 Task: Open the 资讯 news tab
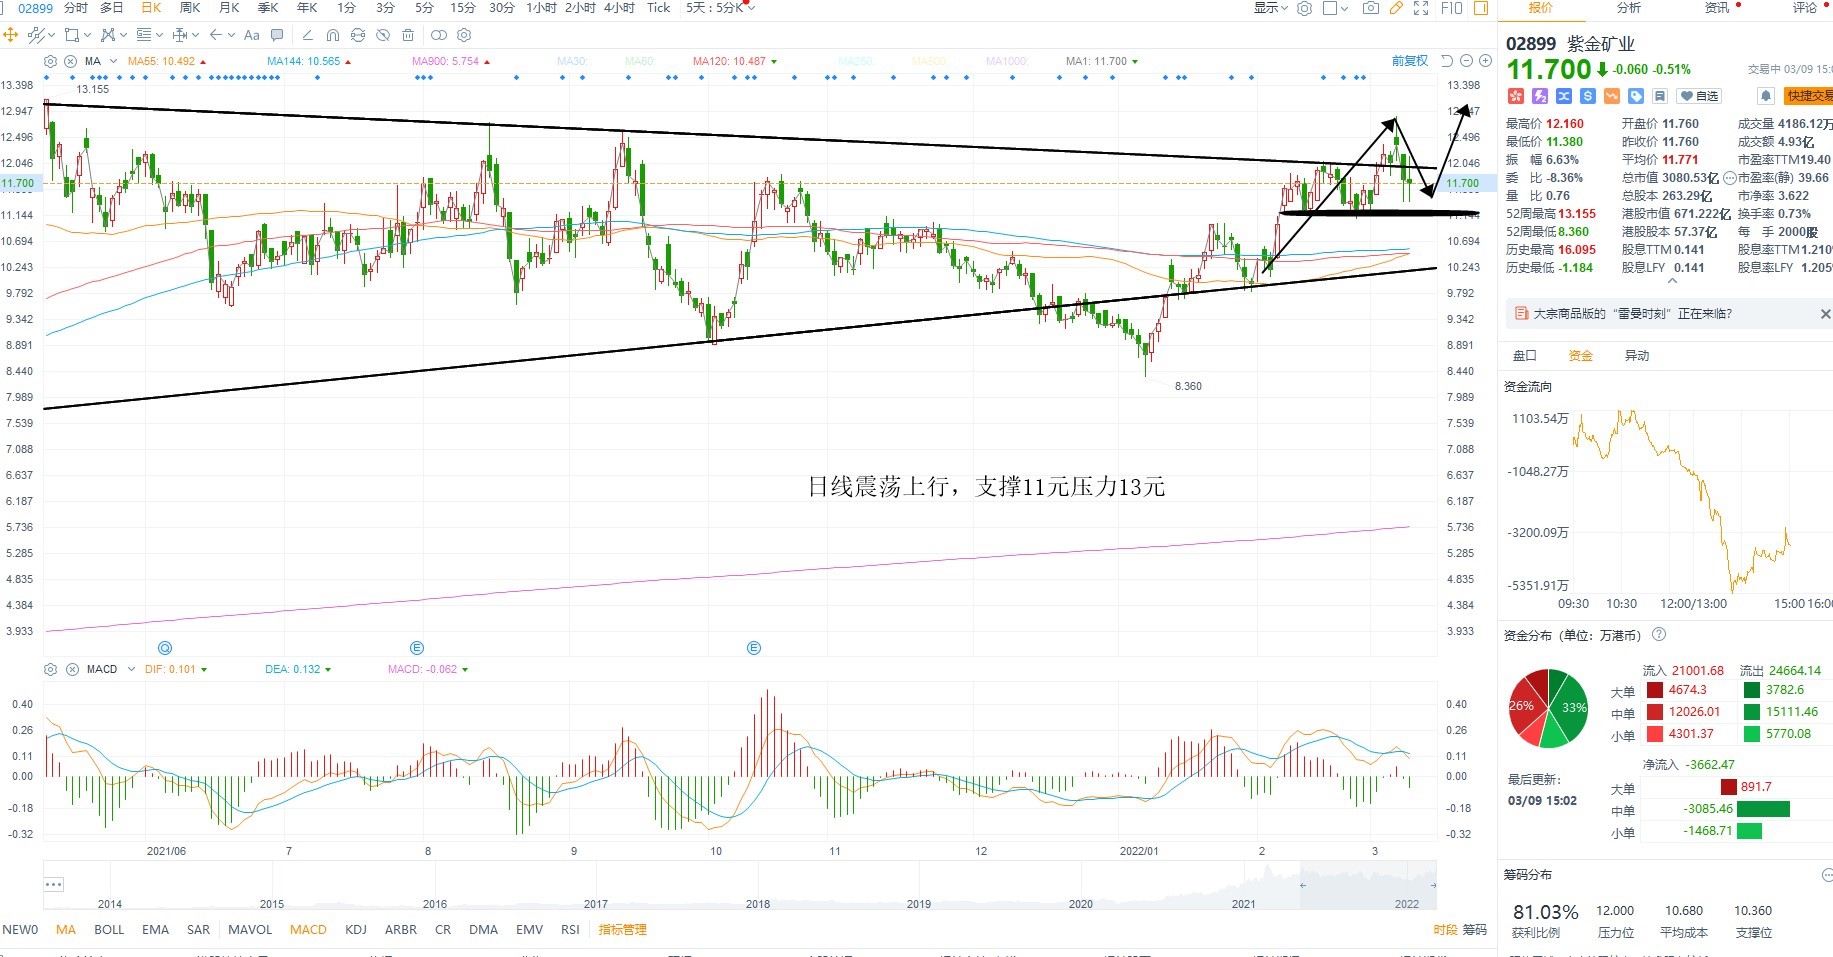point(1717,8)
